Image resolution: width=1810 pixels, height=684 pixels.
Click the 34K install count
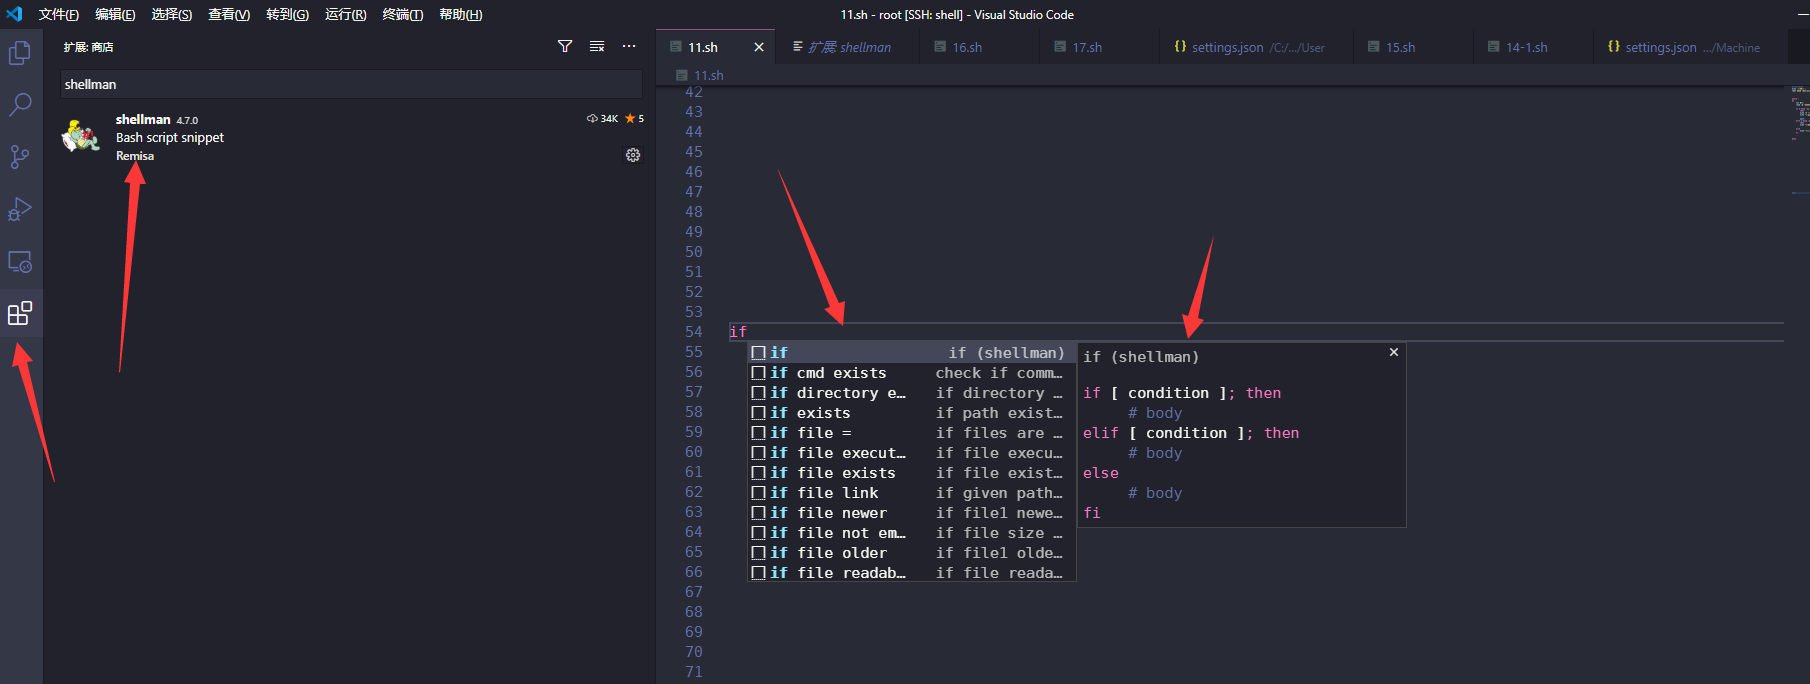point(602,119)
